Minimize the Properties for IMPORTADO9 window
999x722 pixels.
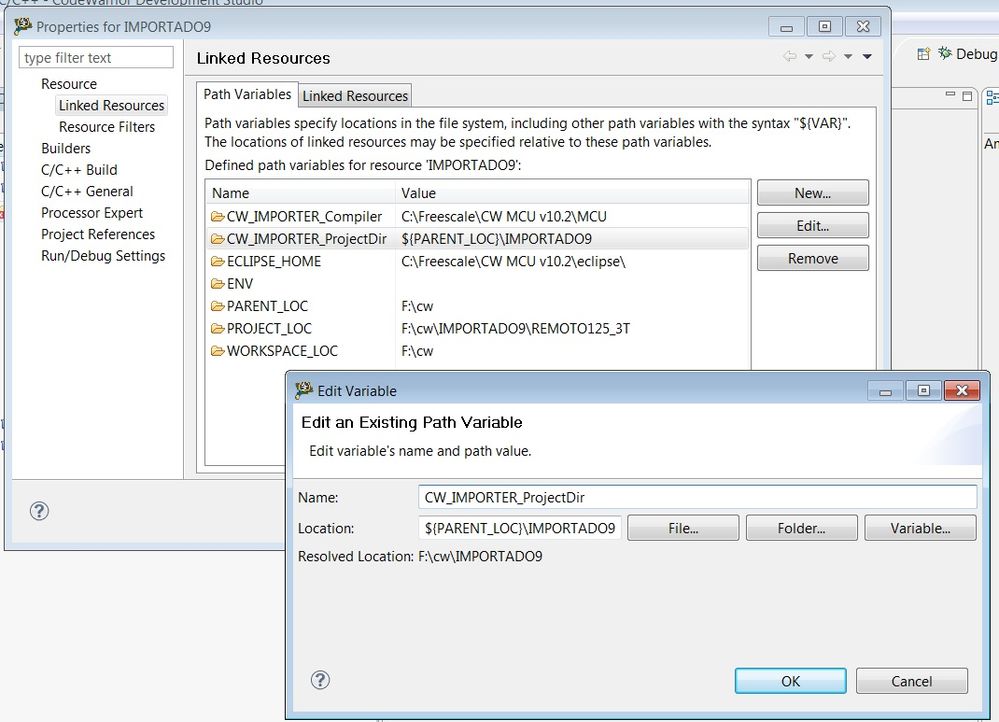point(786,27)
